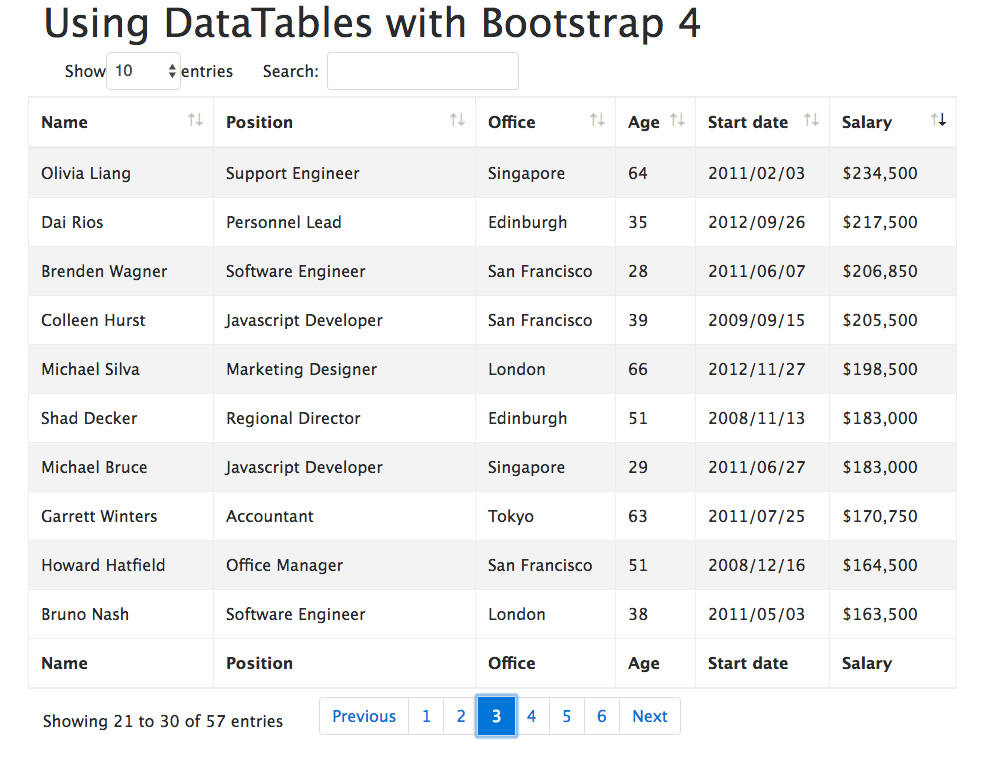
Task: Click the entries selector down stepper arrow
Action: coord(172,76)
